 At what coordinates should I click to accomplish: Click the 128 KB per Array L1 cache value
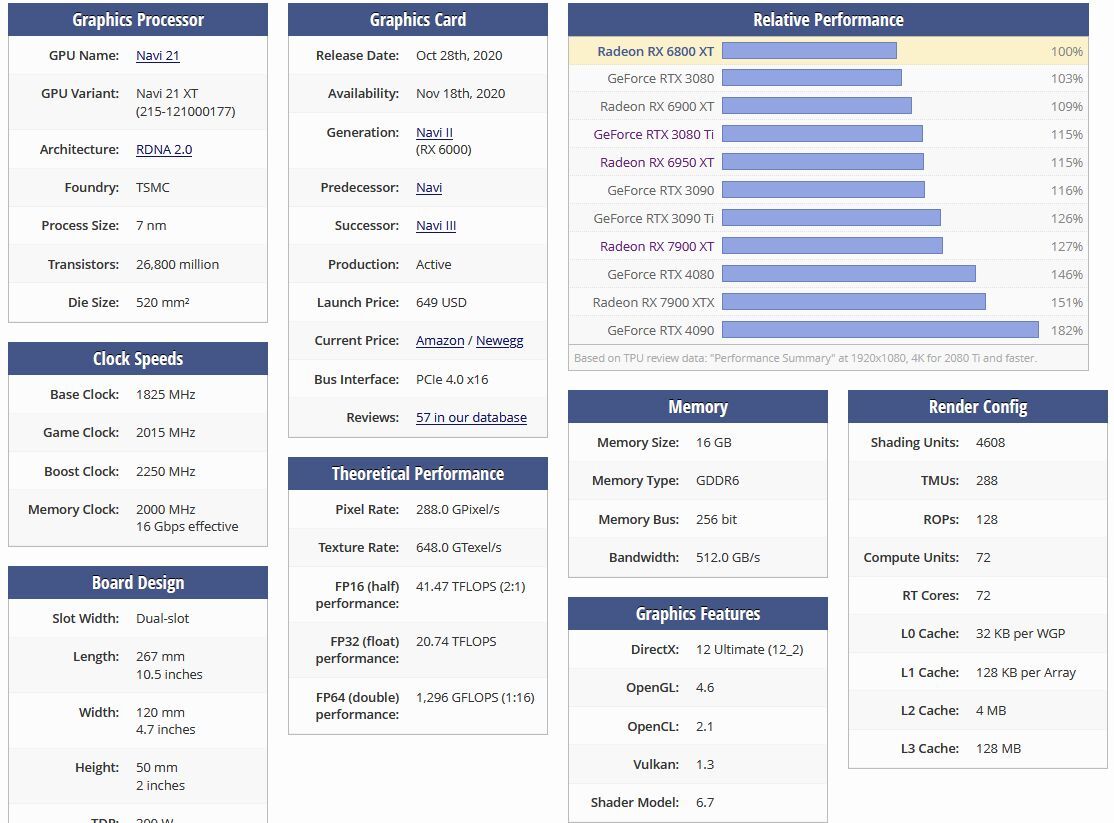point(1026,672)
